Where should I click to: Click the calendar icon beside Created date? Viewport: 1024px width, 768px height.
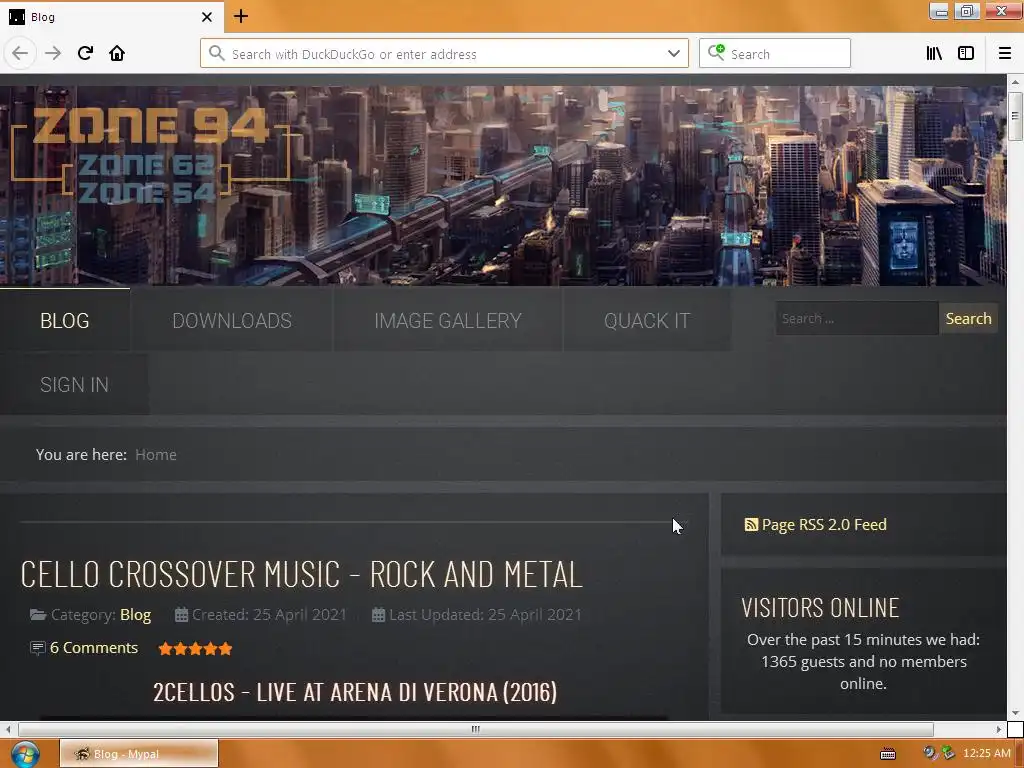click(x=181, y=615)
